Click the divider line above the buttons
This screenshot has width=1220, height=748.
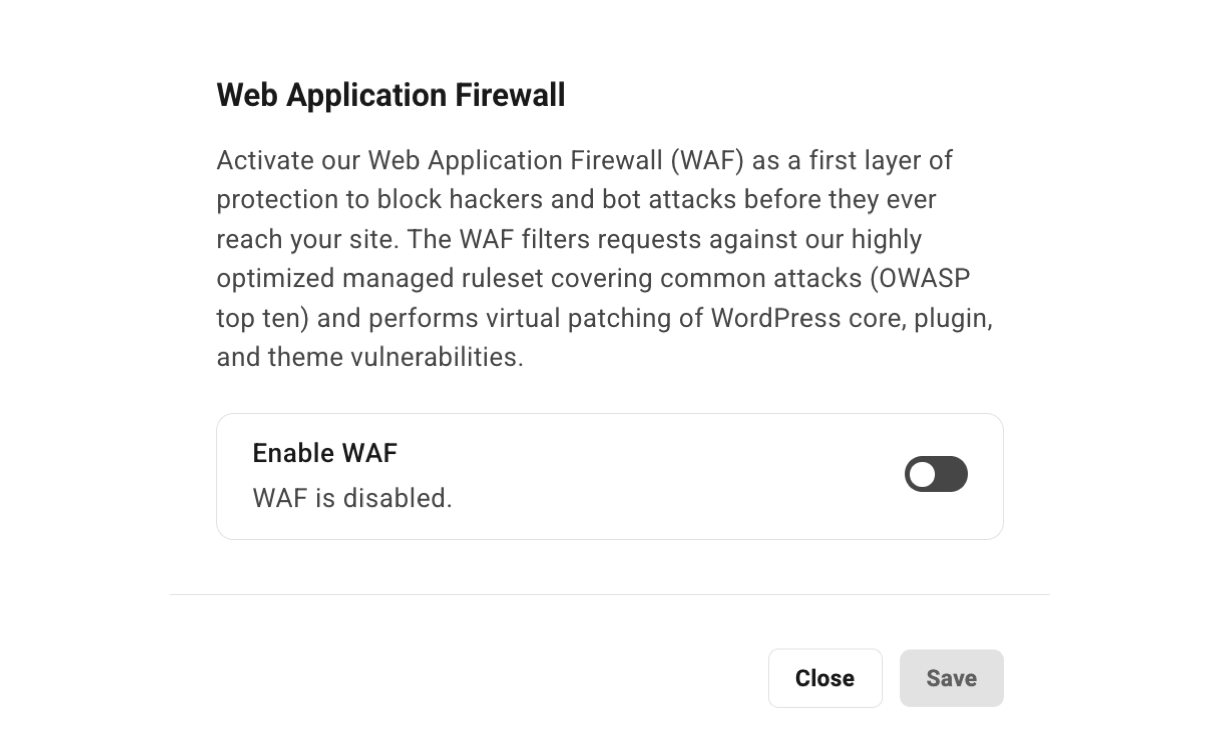click(609, 595)
